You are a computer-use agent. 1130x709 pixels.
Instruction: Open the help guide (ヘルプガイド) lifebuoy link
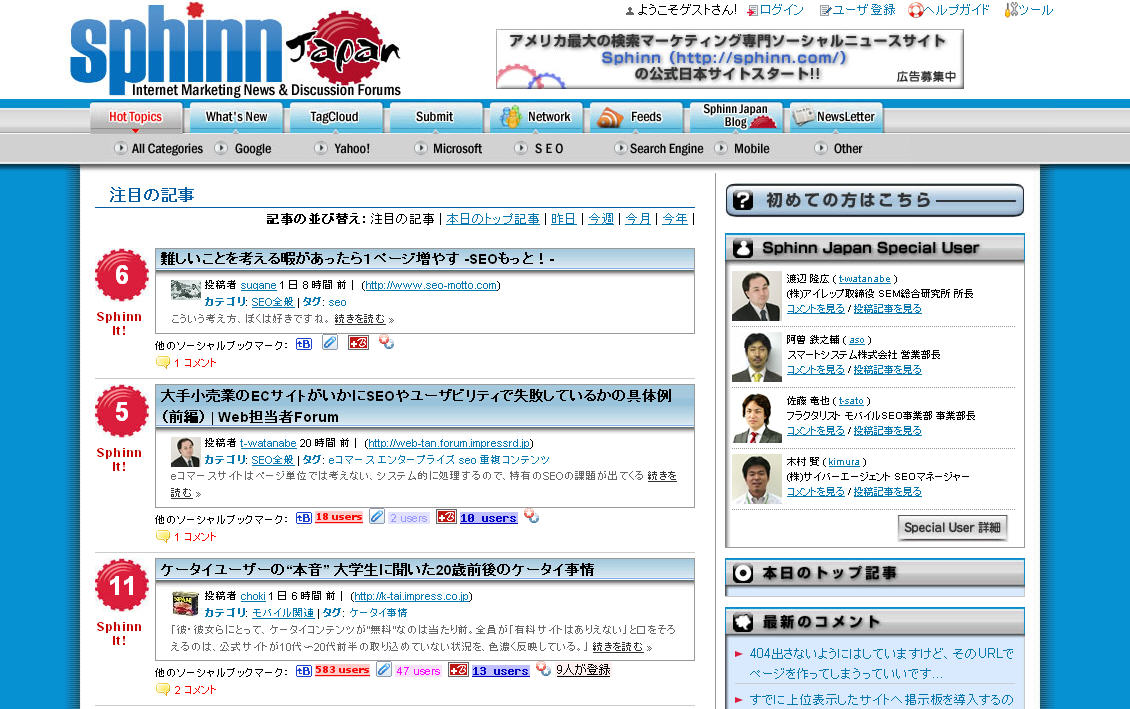point(949,10)
